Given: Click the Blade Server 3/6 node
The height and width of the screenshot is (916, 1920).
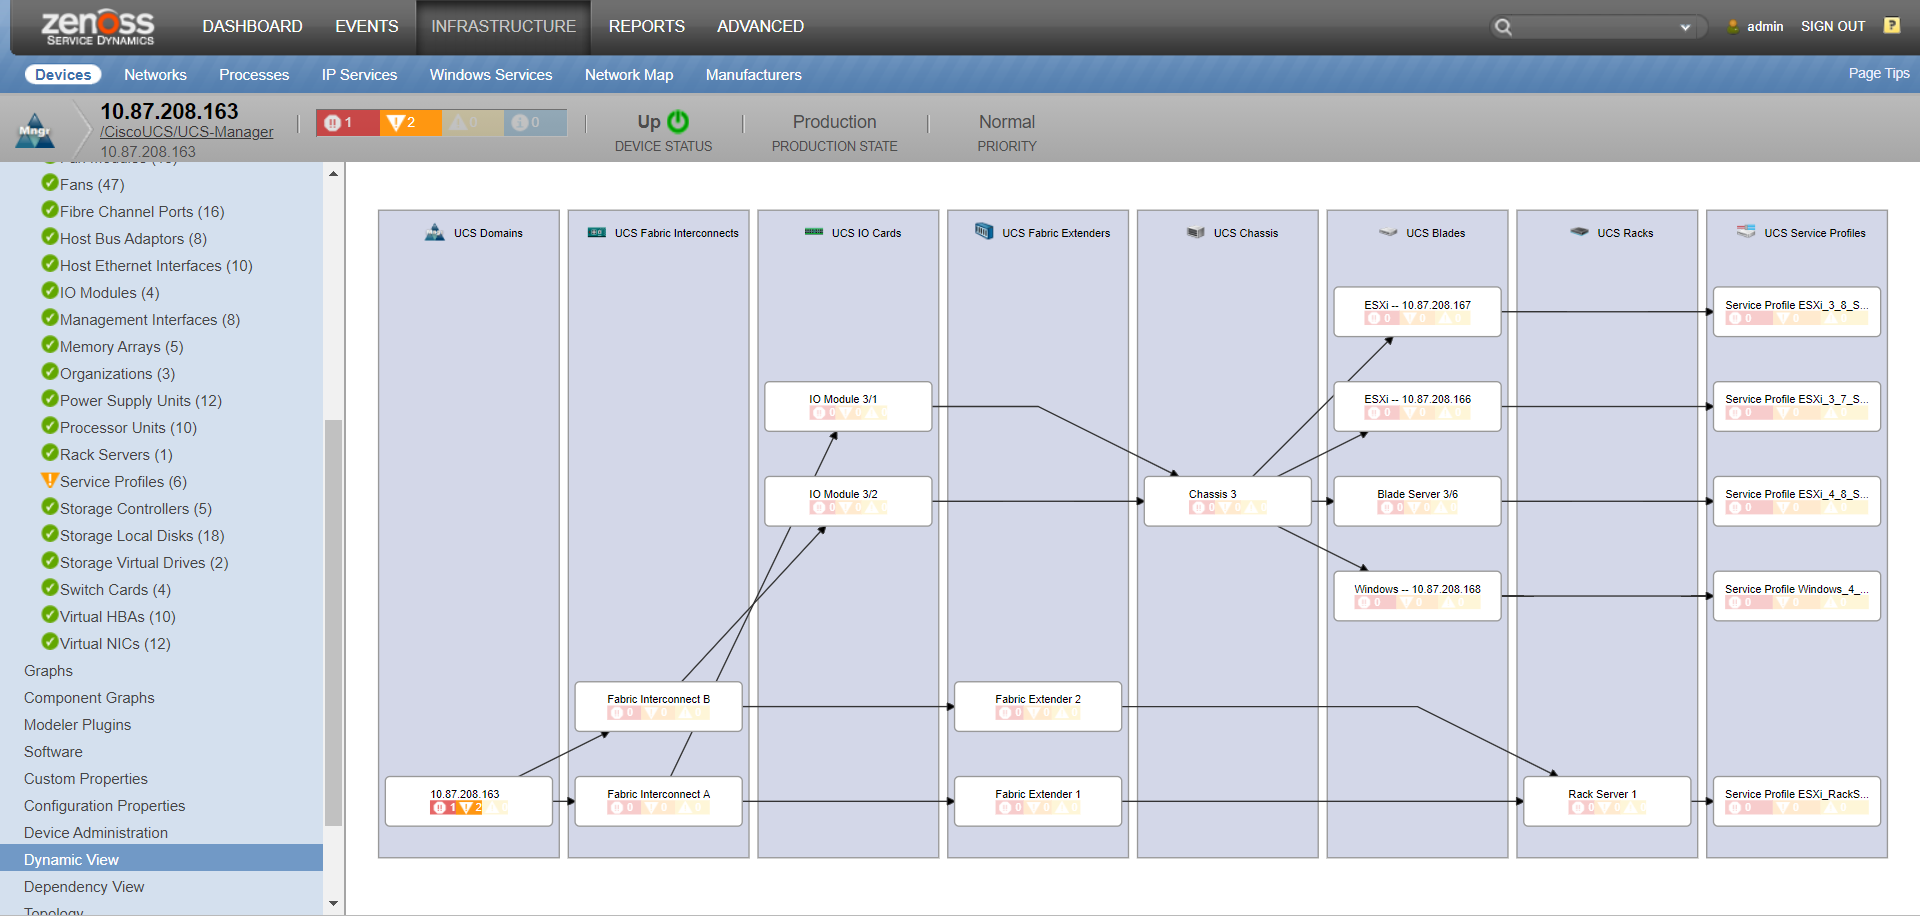Looking at the screenshot, I should pyautogui.click(x=1417, y=501).
